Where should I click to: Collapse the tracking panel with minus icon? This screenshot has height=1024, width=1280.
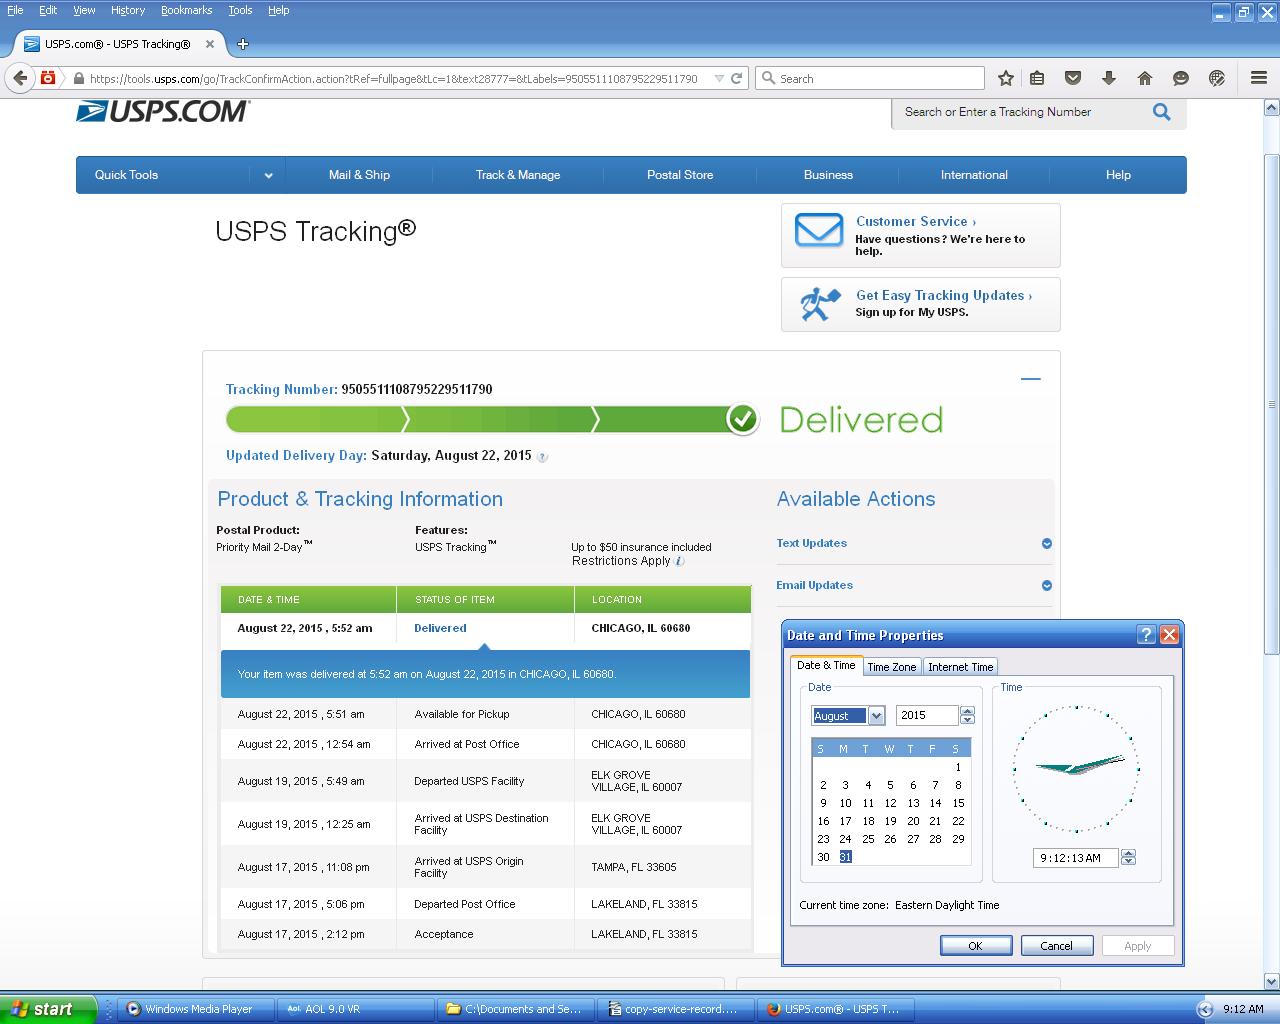[x=1031, y=379]
